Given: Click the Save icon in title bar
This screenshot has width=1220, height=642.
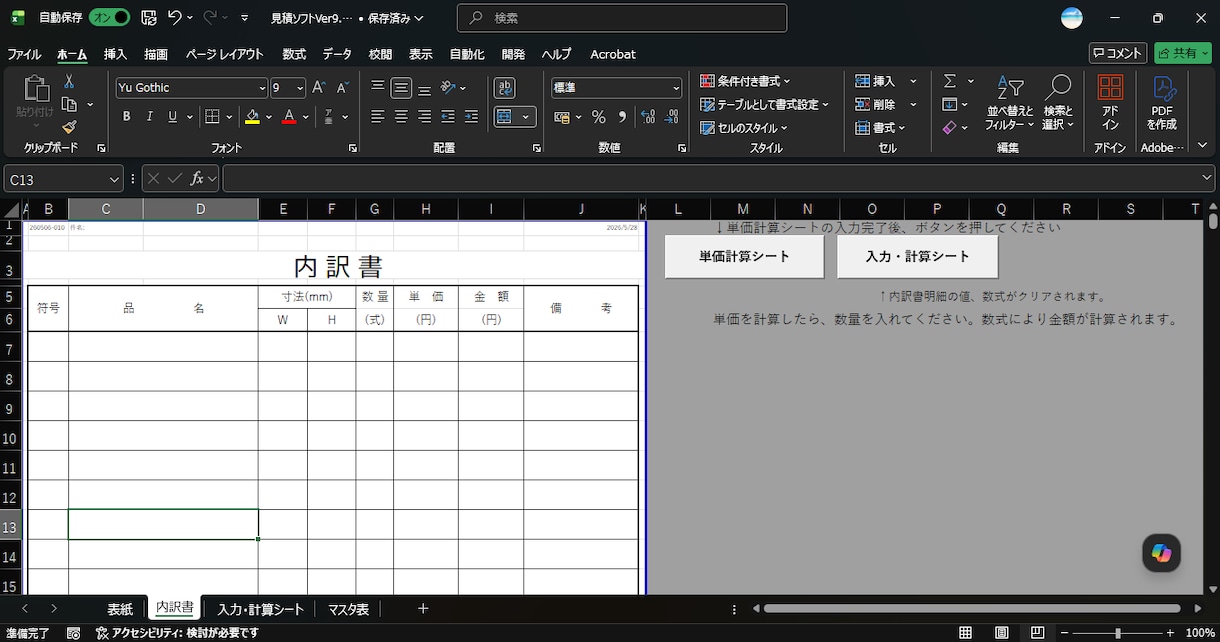Looking at the screenshot, I should [x=149, y=18].
